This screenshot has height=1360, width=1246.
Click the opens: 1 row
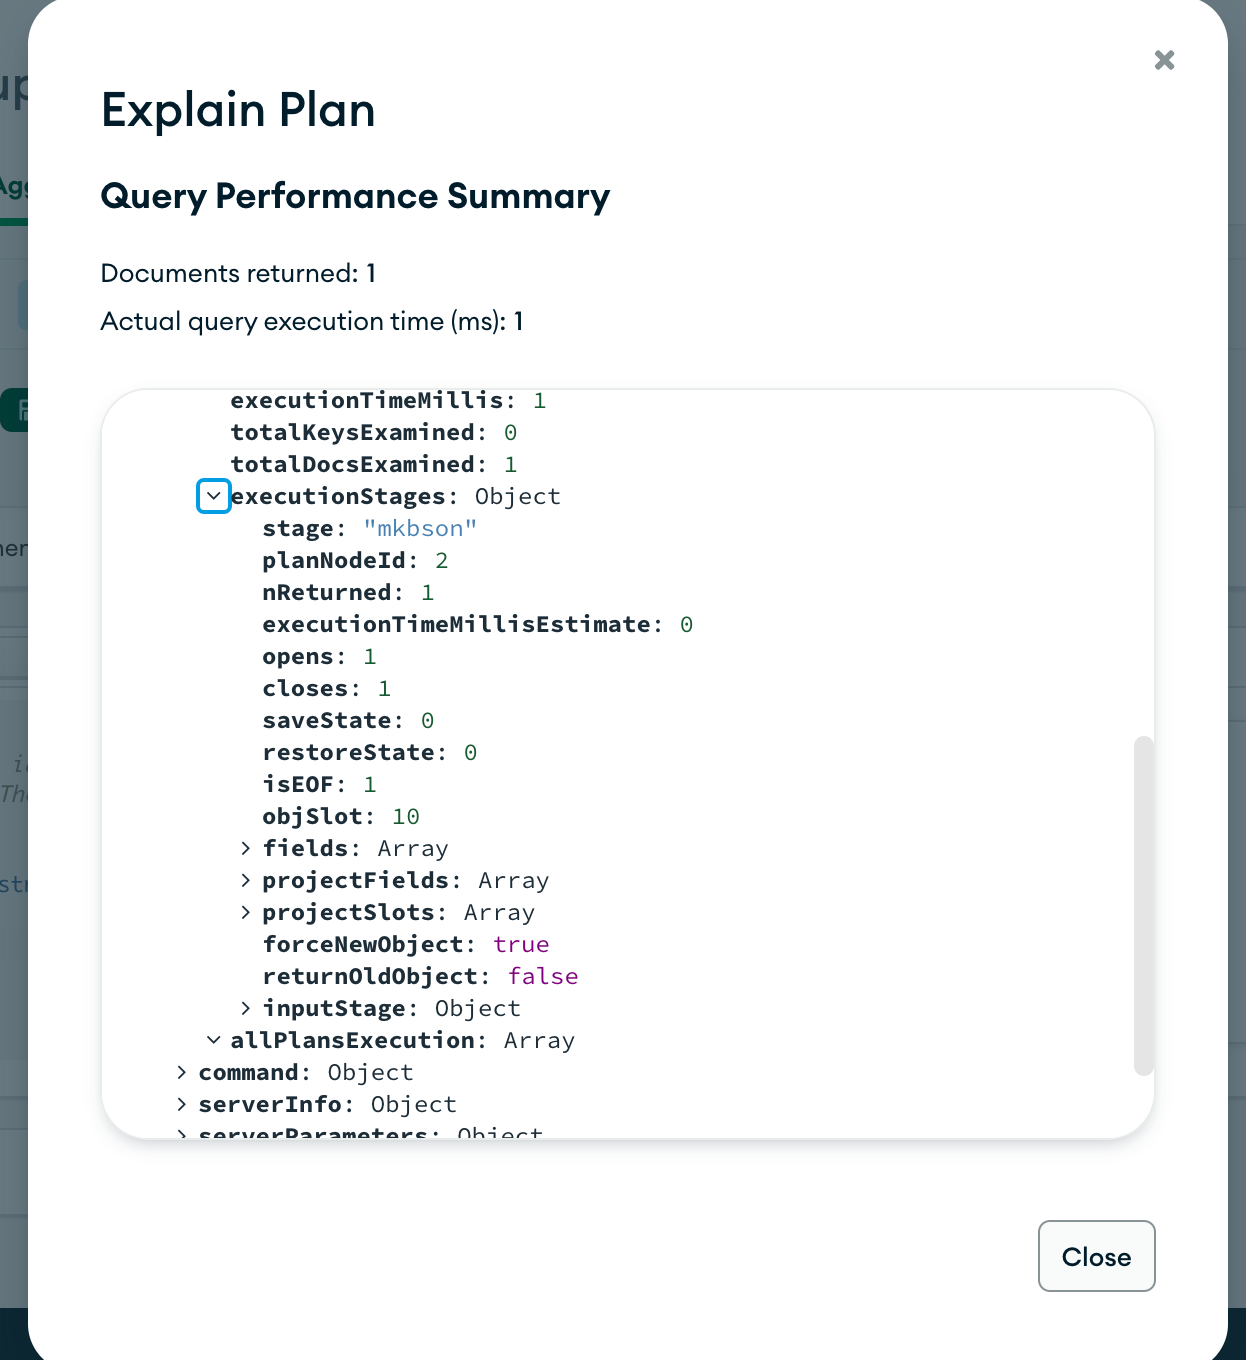(x=320, y=656)
